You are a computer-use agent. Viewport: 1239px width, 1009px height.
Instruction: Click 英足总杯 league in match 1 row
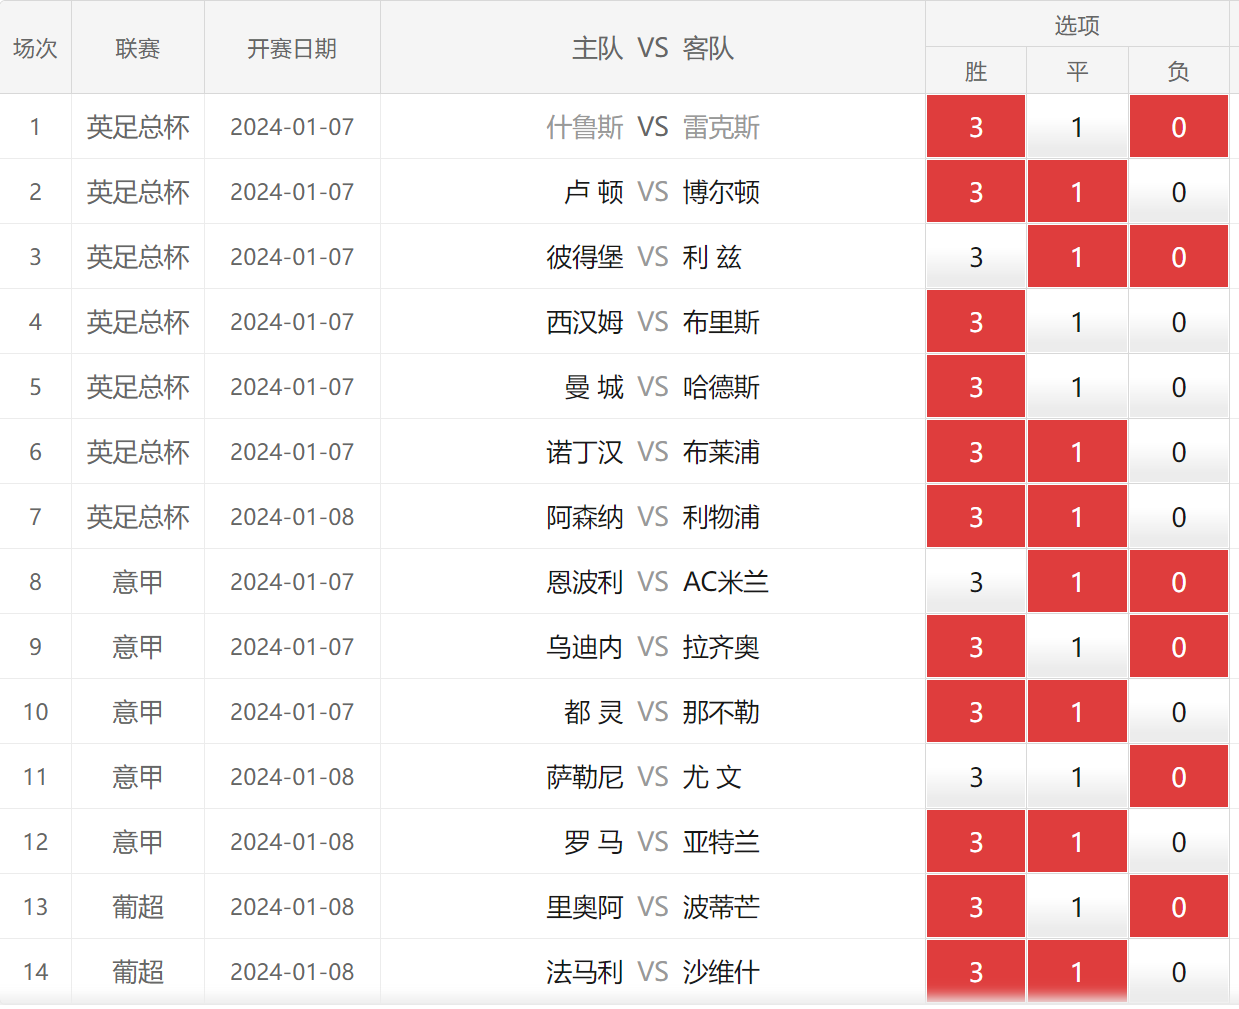coord(138,127)
